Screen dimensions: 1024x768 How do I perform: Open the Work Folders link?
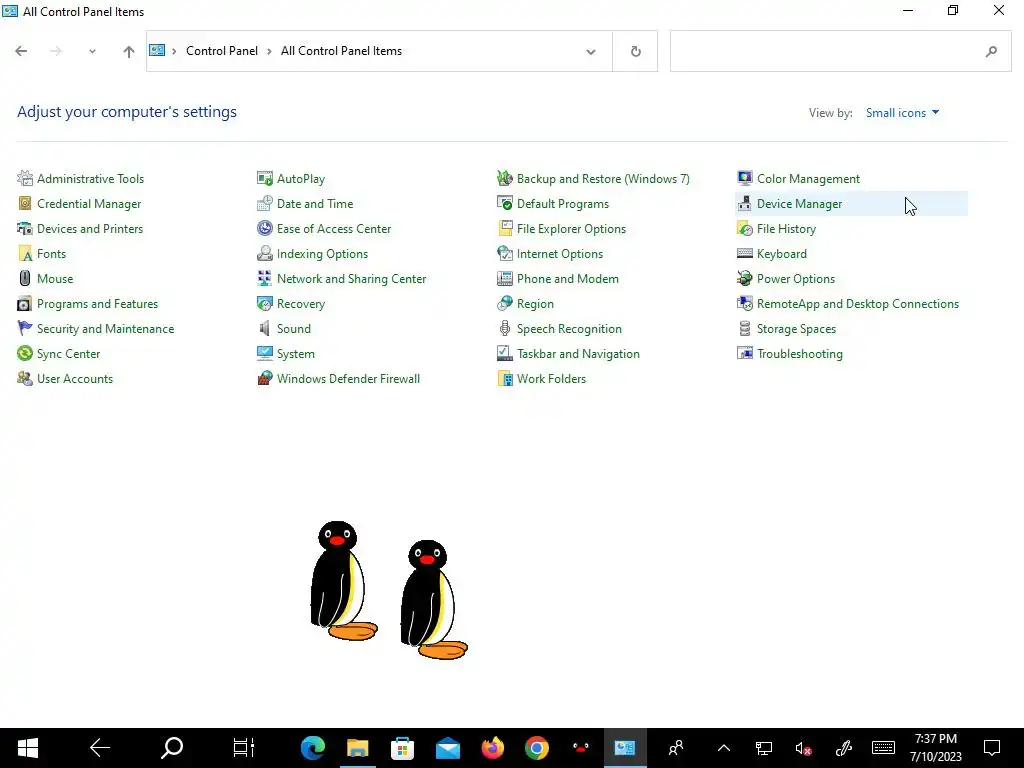[551, 379]
